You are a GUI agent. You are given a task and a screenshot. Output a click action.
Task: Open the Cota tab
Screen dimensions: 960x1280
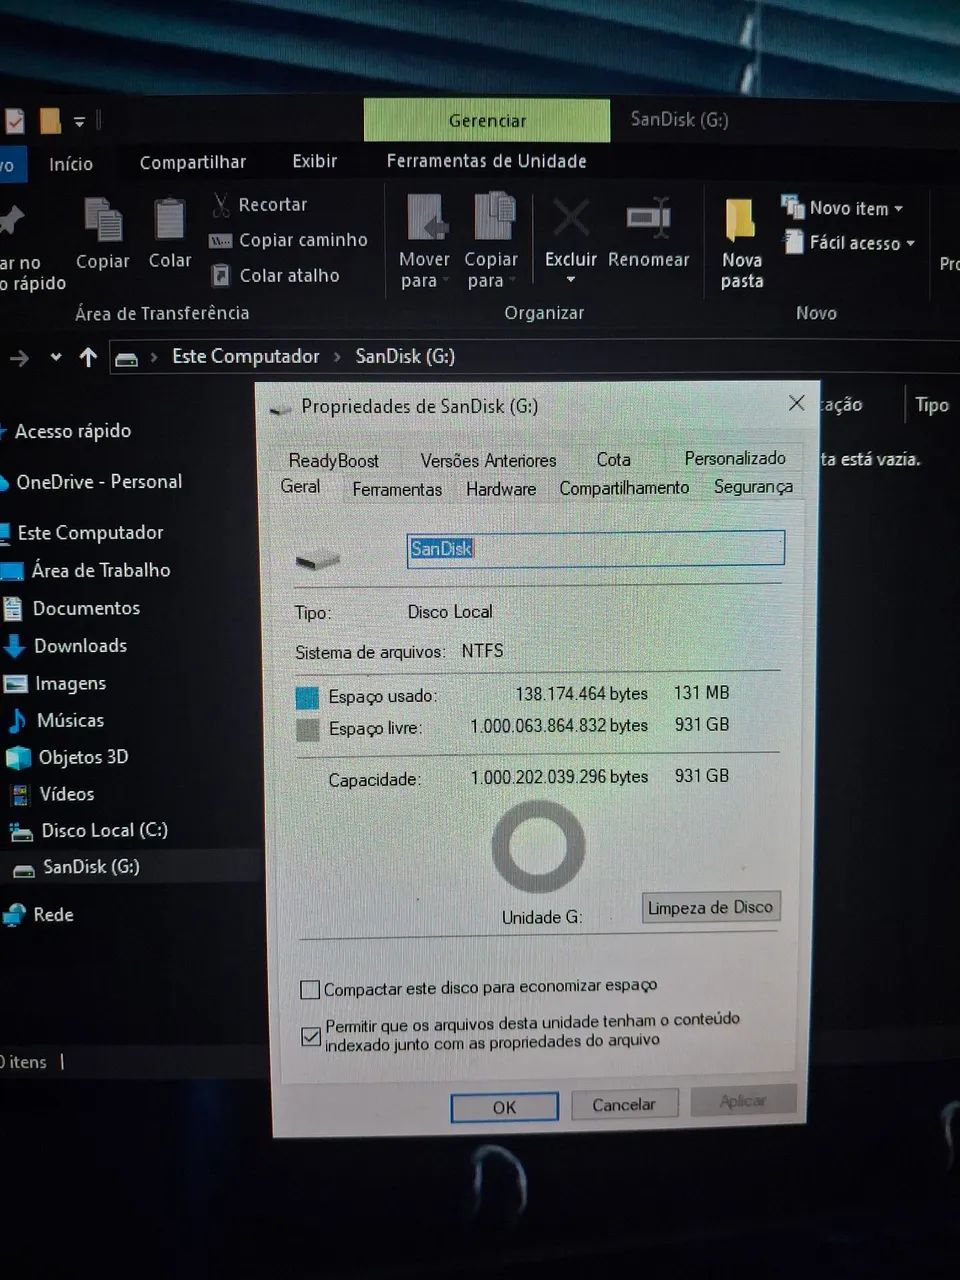613,459
